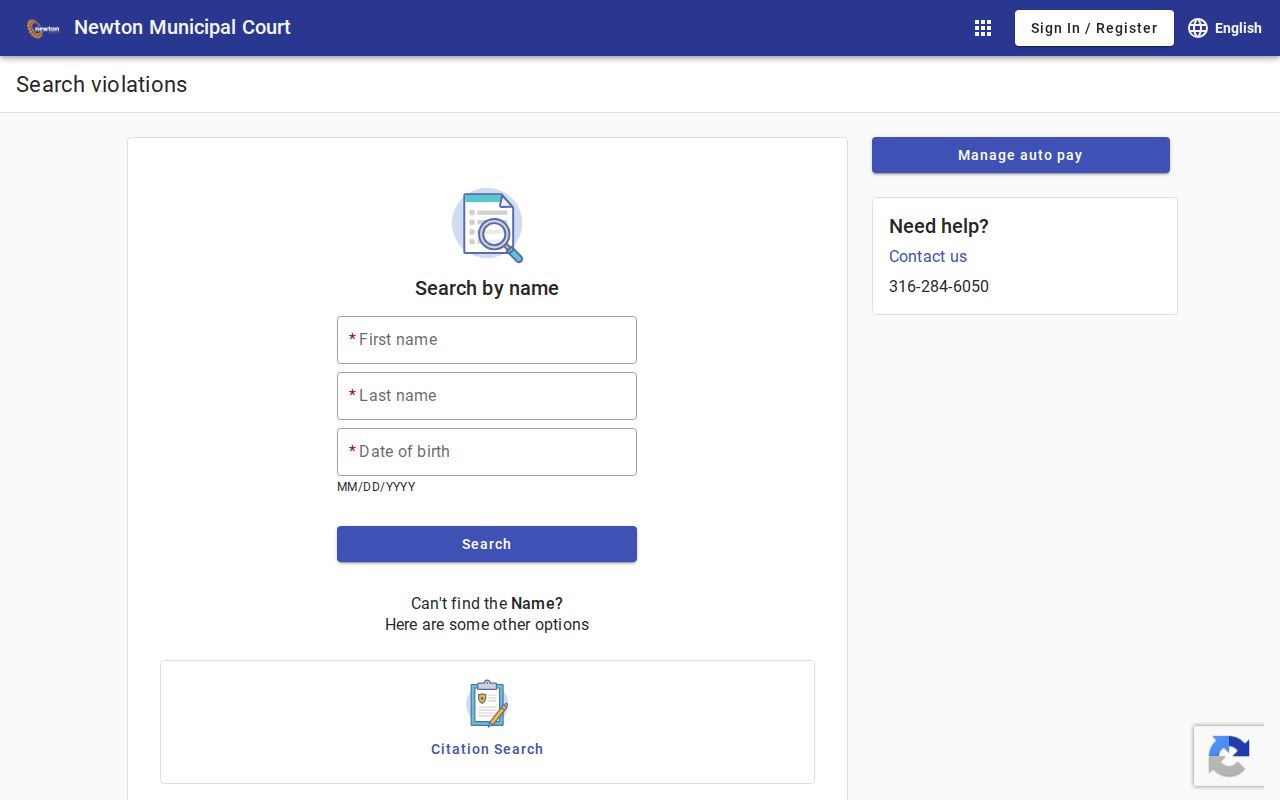Viewport: 1280px width, 800px height.
Task: Click the Need help? heading
Action: [x=939, y=226]
